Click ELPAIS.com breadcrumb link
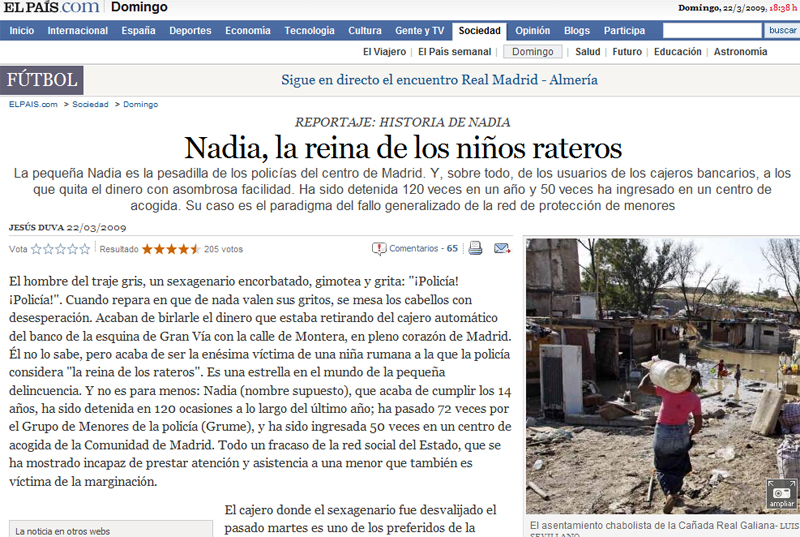 pyautogui.click(x=33, y=104)
